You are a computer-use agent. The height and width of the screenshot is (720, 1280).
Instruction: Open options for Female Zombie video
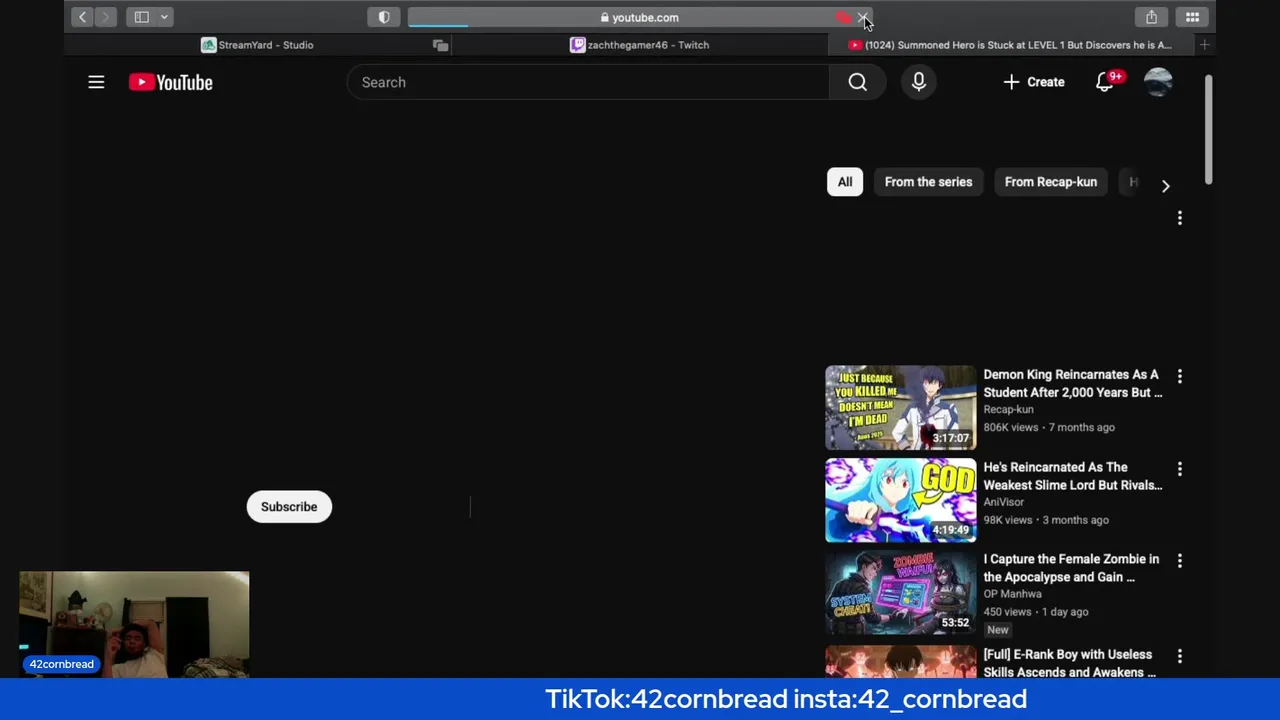pos(1180,561)
